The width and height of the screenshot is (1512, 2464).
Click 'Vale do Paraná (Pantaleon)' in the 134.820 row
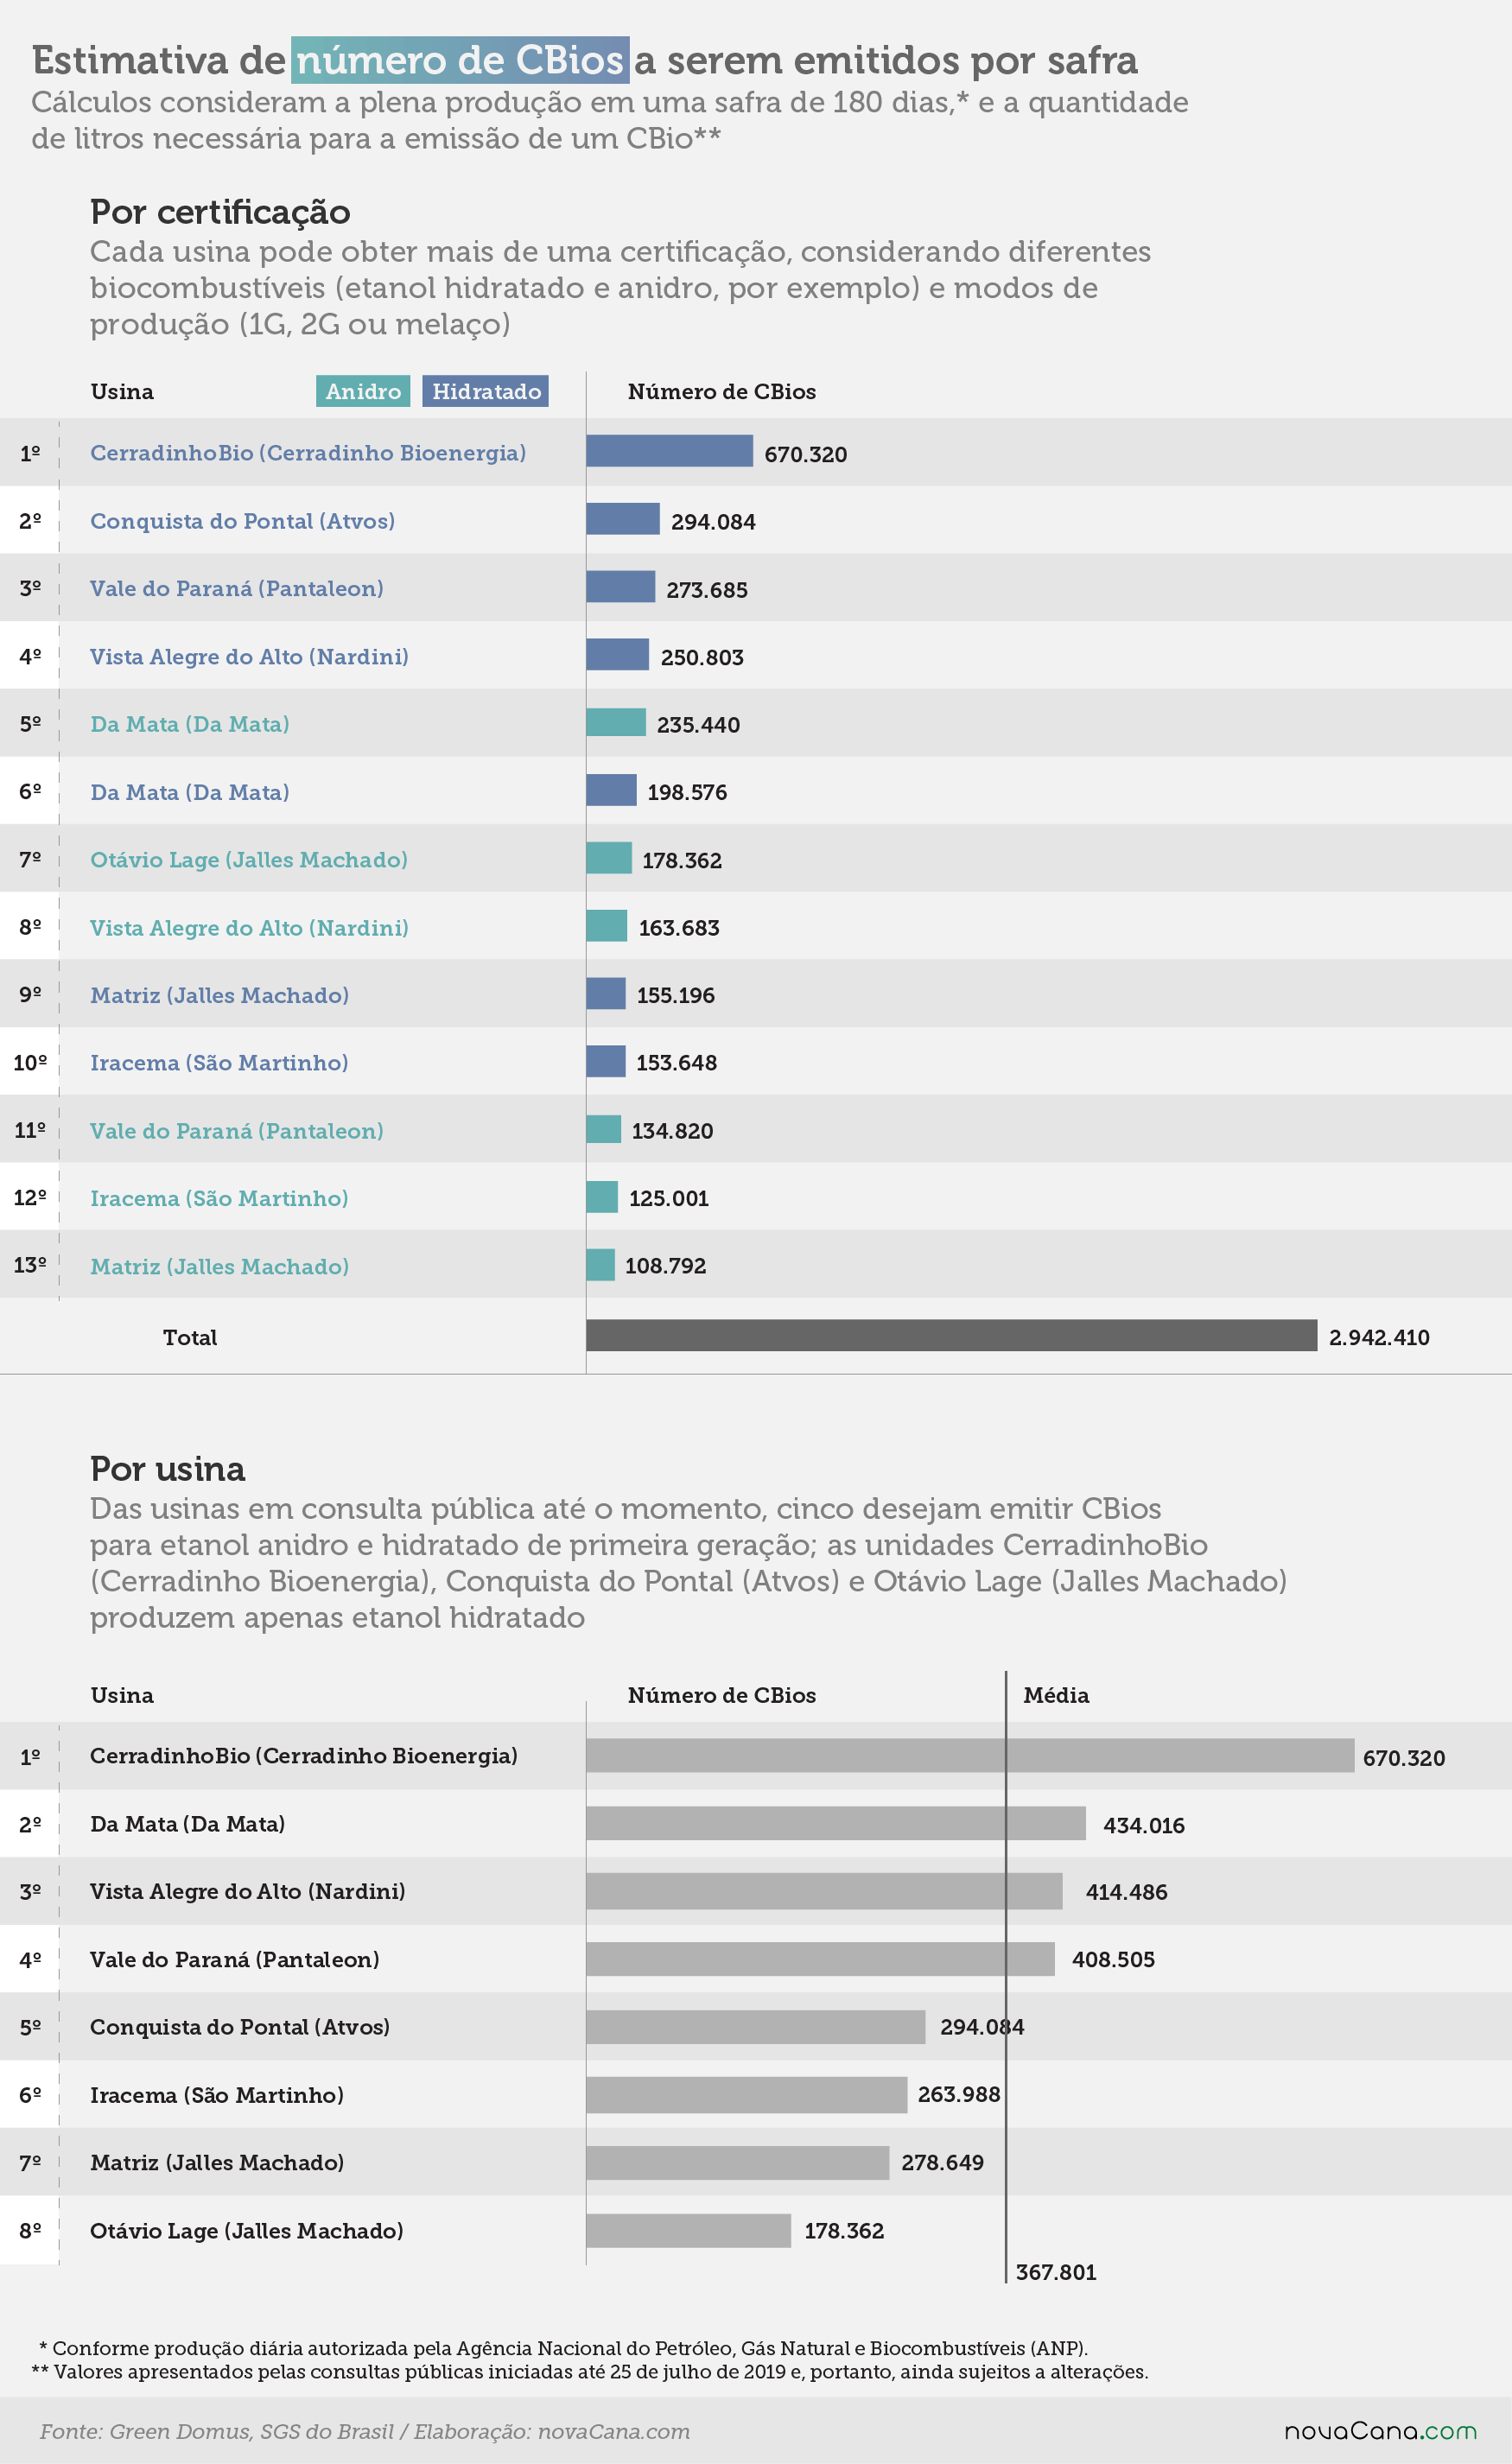point(237,1130)
